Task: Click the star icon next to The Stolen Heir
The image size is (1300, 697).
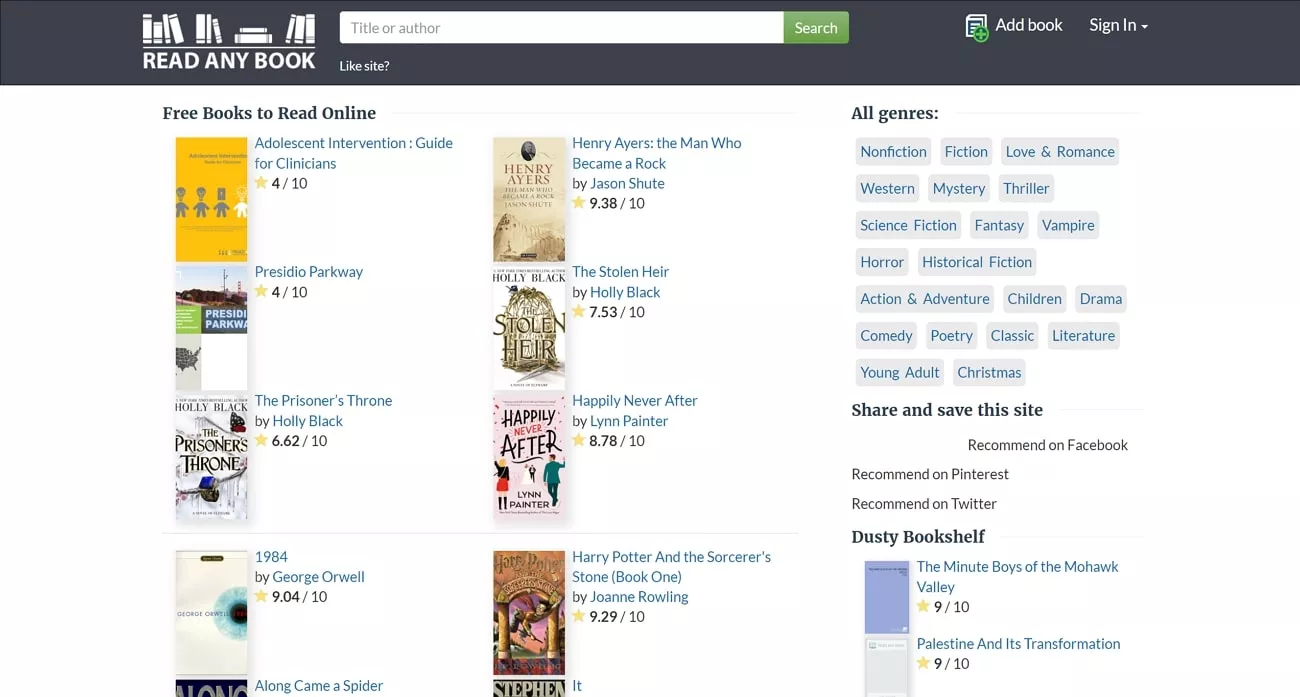Action: point(580,311)
